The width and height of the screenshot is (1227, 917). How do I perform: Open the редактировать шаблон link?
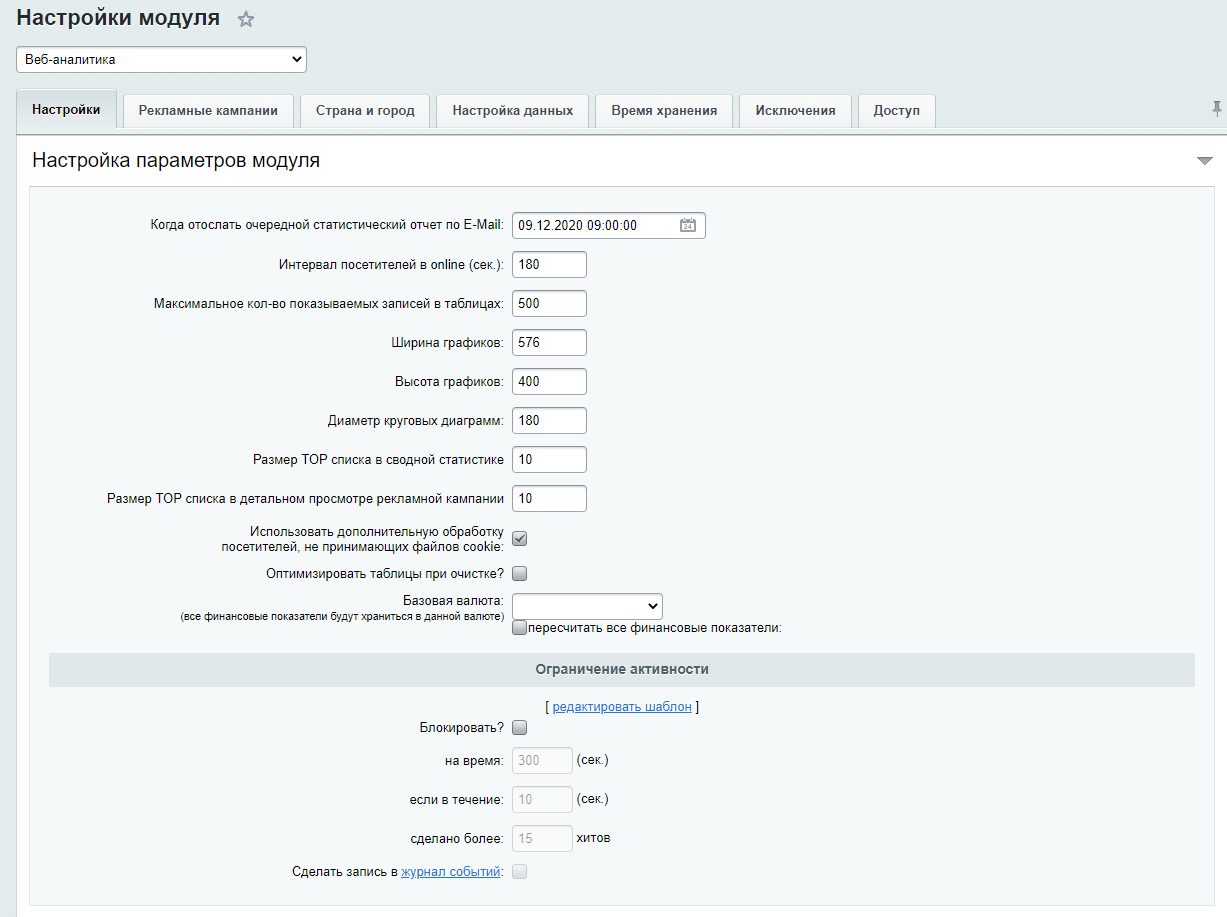tap(622, 706)
